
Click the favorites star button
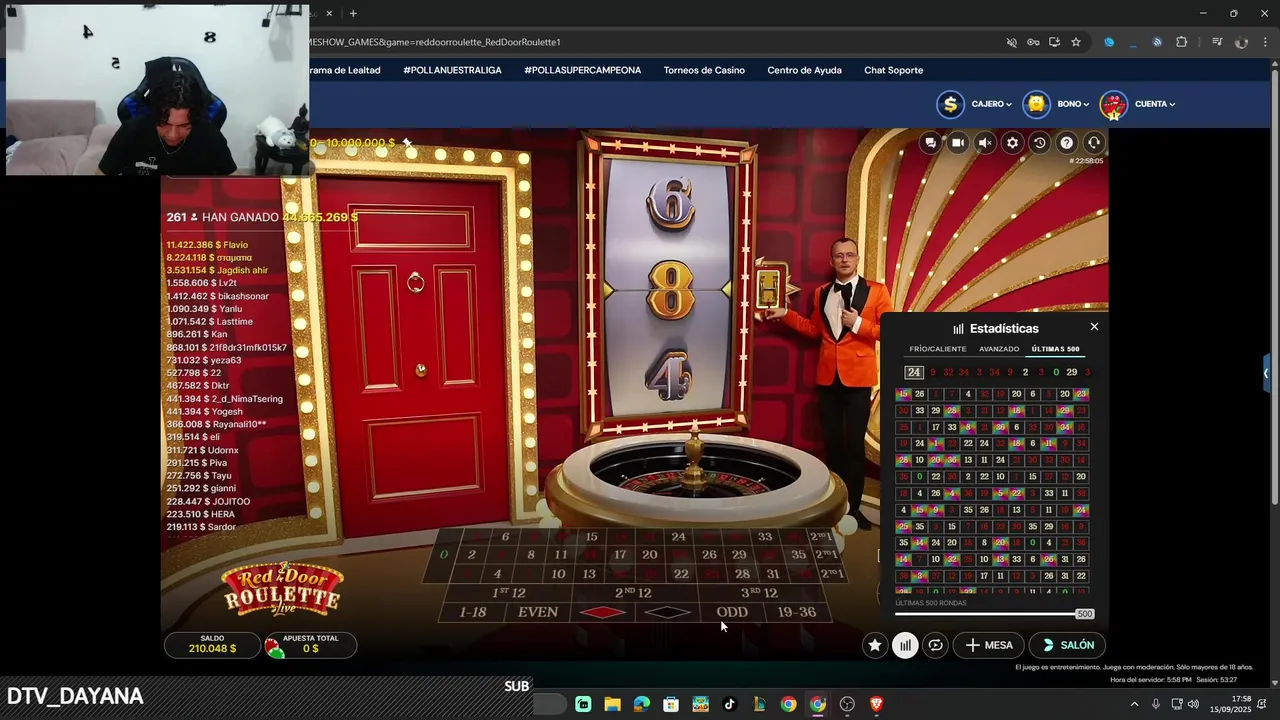point(875,645)
